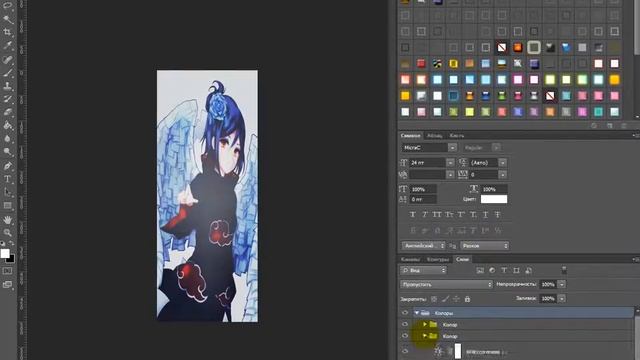Select the Magic Wand tool
The height and width of the screenshot is (360, 640).
coord(7,18)
